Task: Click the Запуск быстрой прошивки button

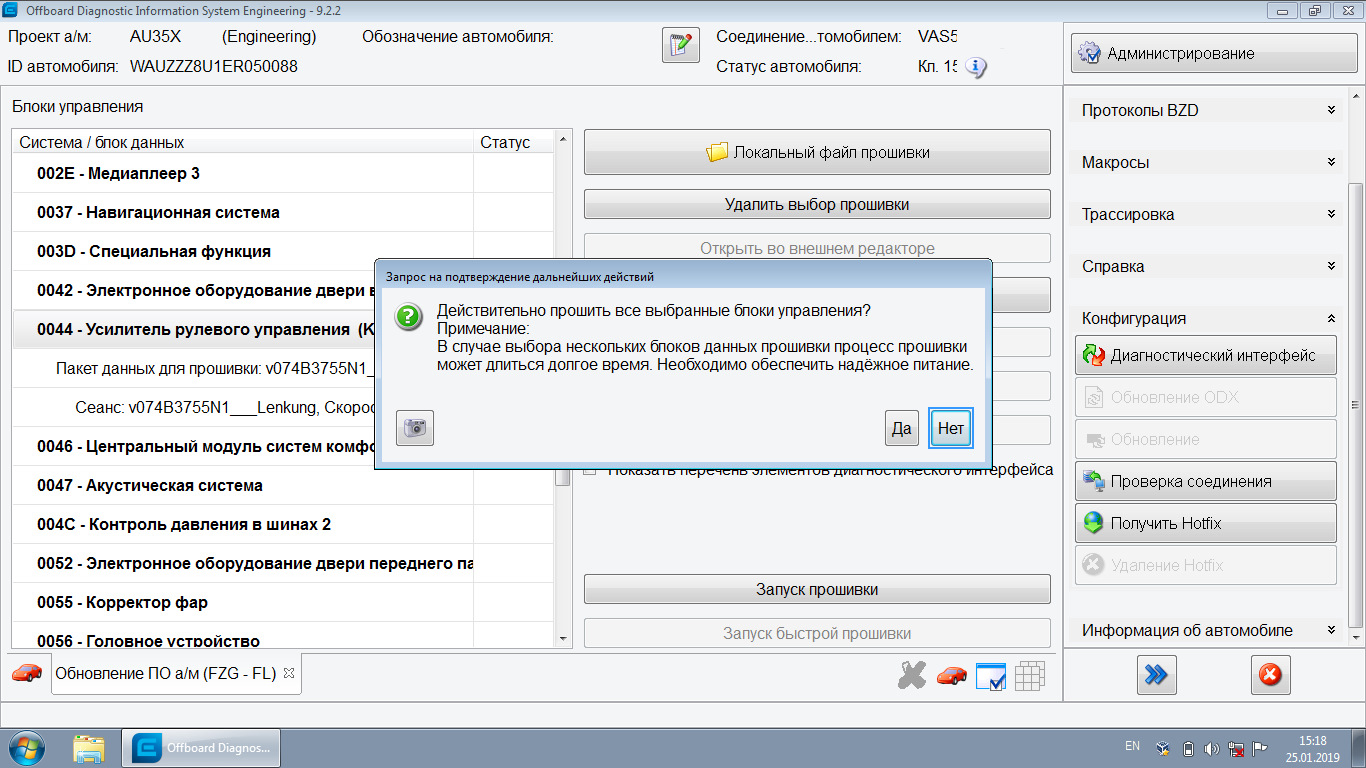Action: click(x=817, y=633)
